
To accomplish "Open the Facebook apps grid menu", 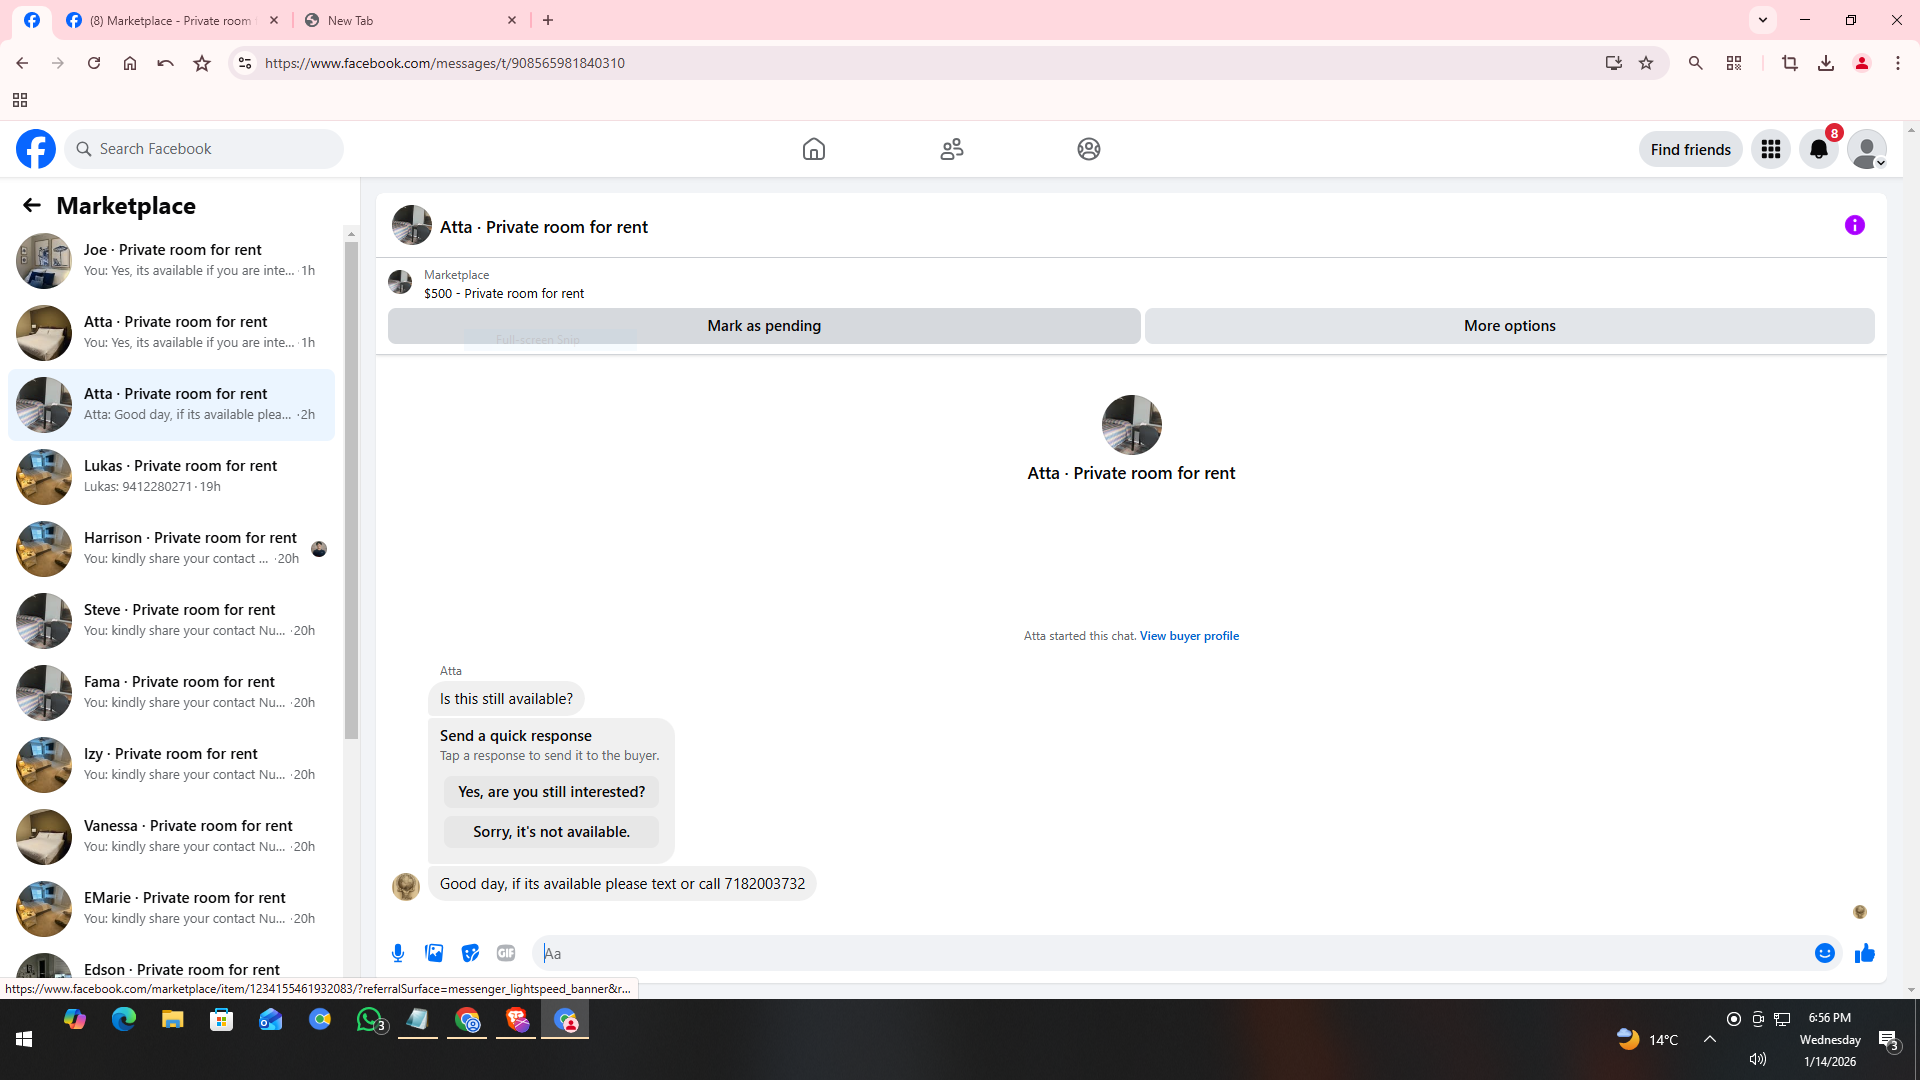I will 1770,149.
